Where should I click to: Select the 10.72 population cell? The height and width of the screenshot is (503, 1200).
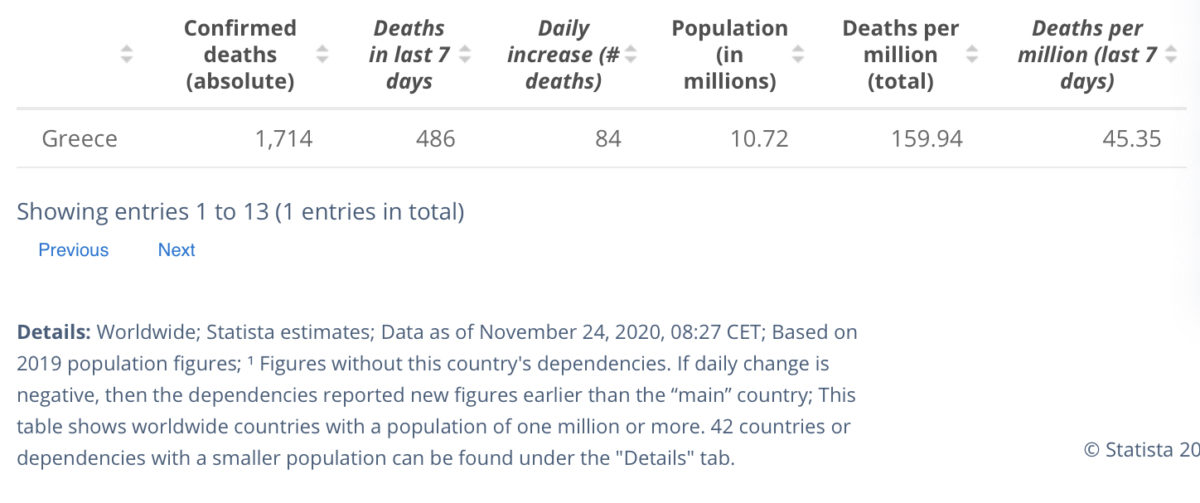[759, 139]
